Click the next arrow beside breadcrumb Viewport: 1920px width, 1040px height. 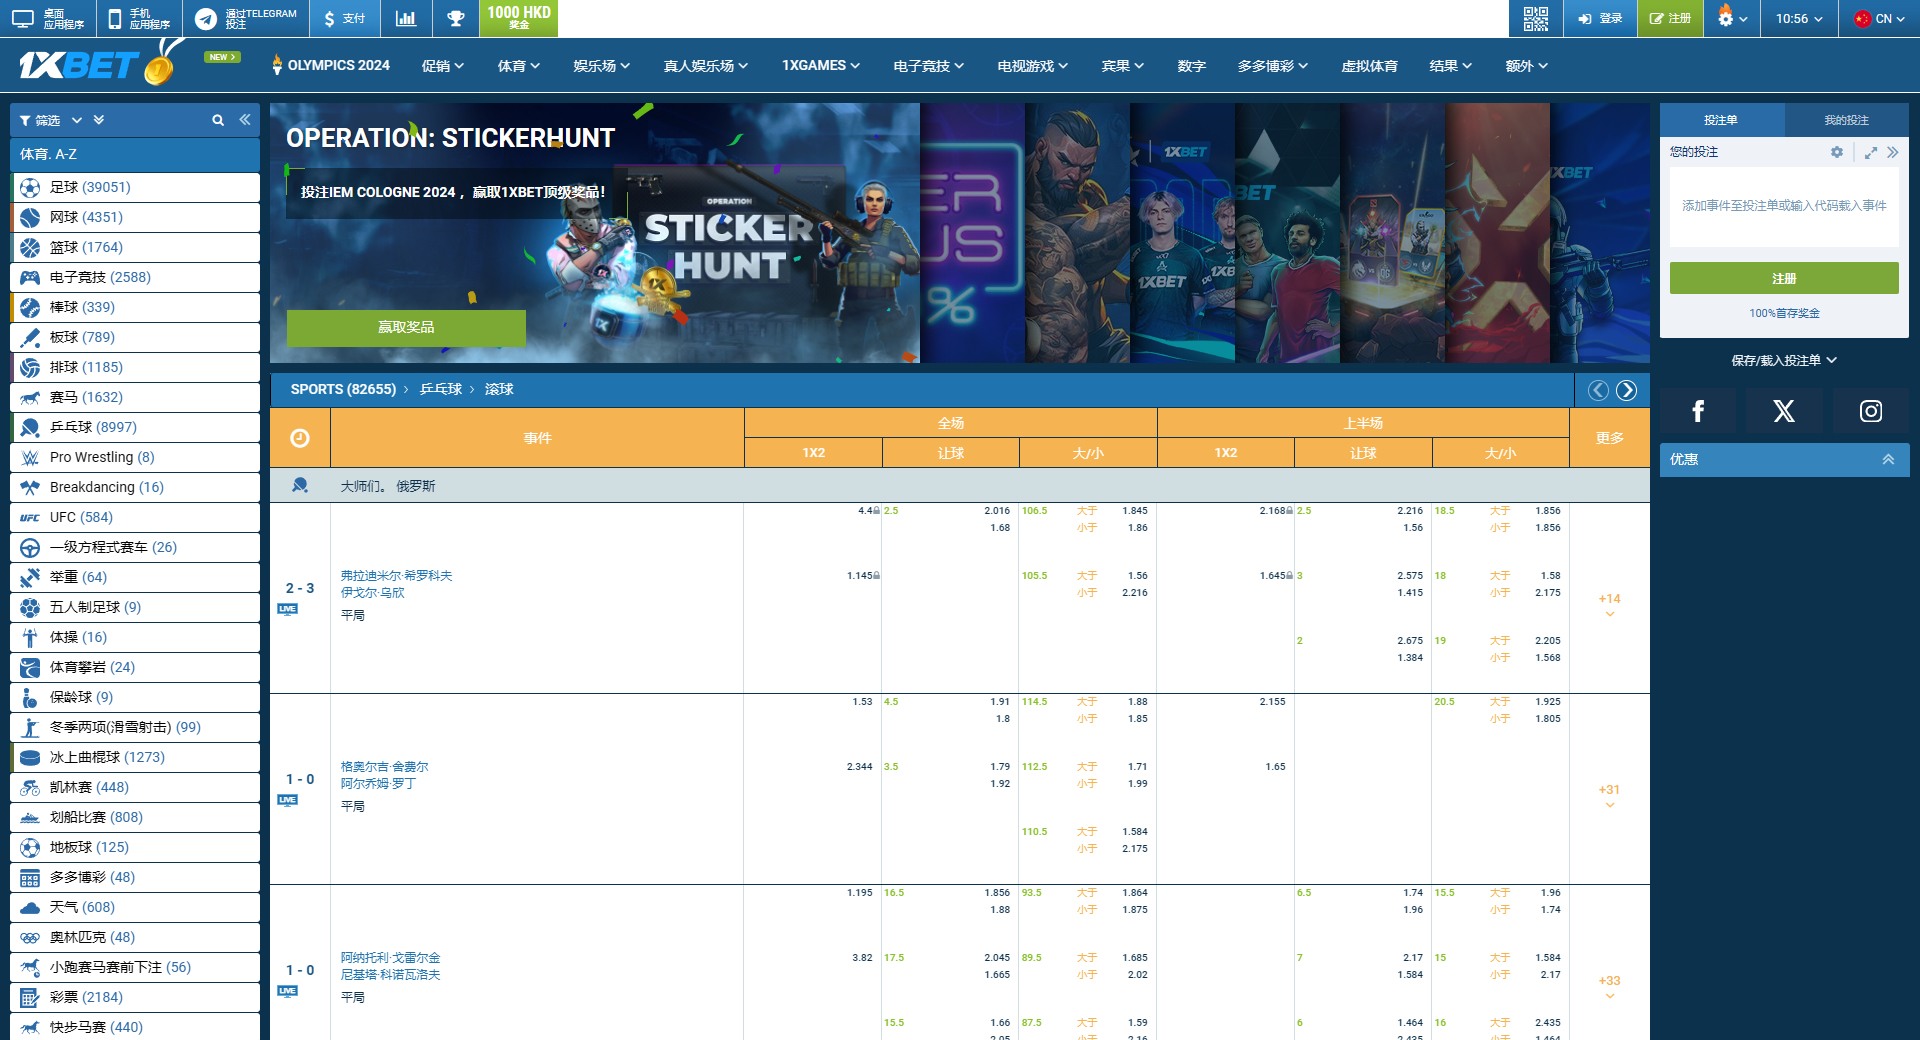(1627, 390)
